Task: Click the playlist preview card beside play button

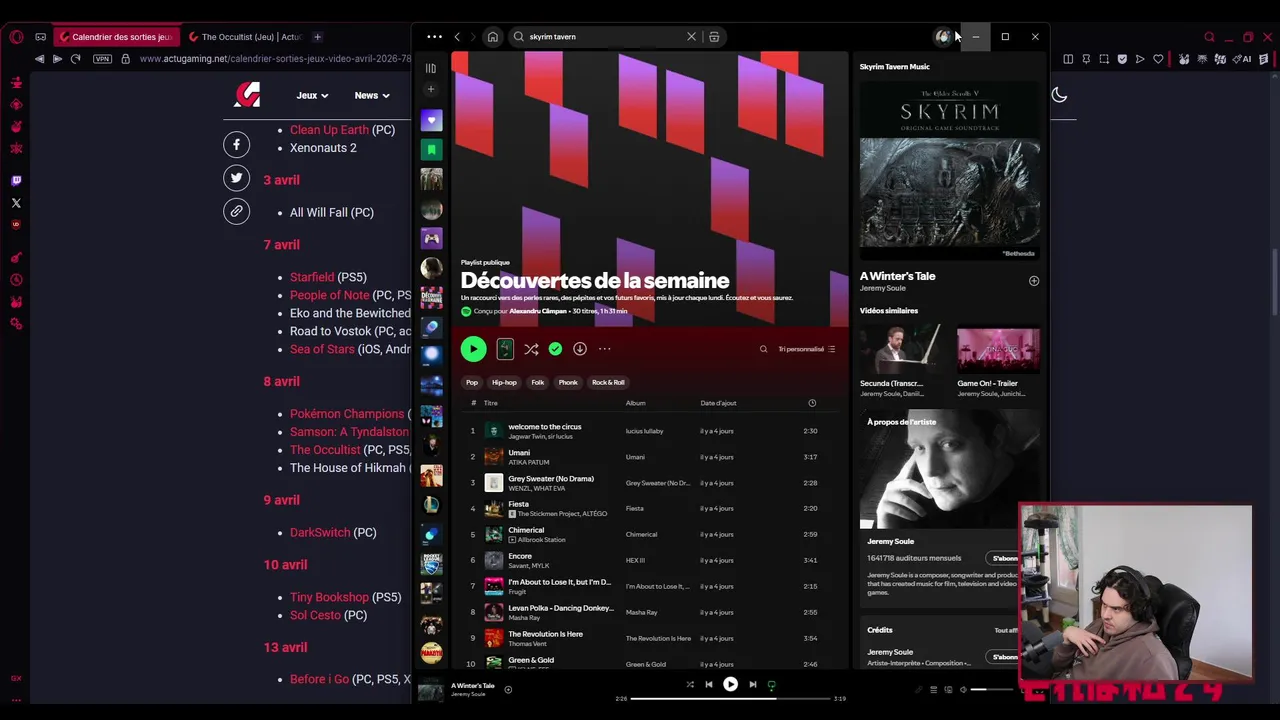Action: click(505, 349)
